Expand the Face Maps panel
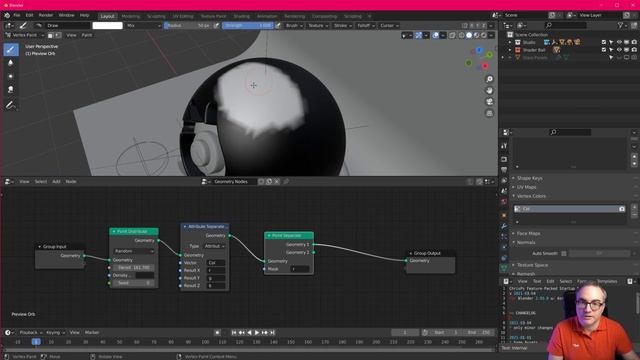The height and width of the screenshot is (360, 640). click(x=528, y=233)
